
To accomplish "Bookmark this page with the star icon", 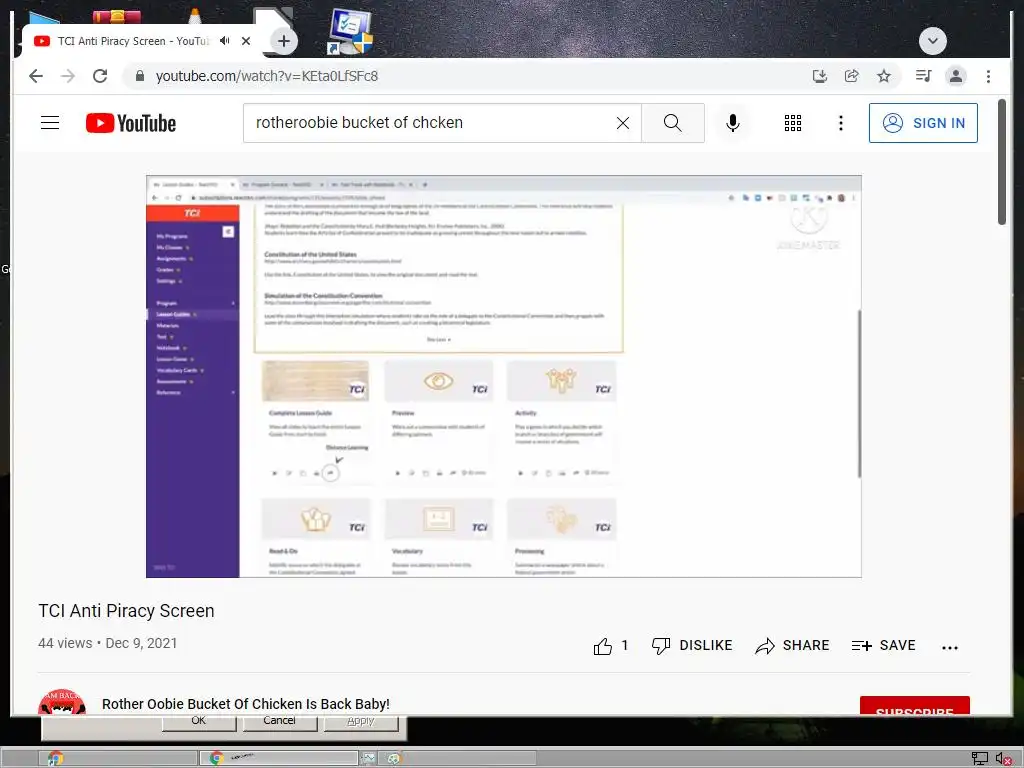I will (884, 76).
